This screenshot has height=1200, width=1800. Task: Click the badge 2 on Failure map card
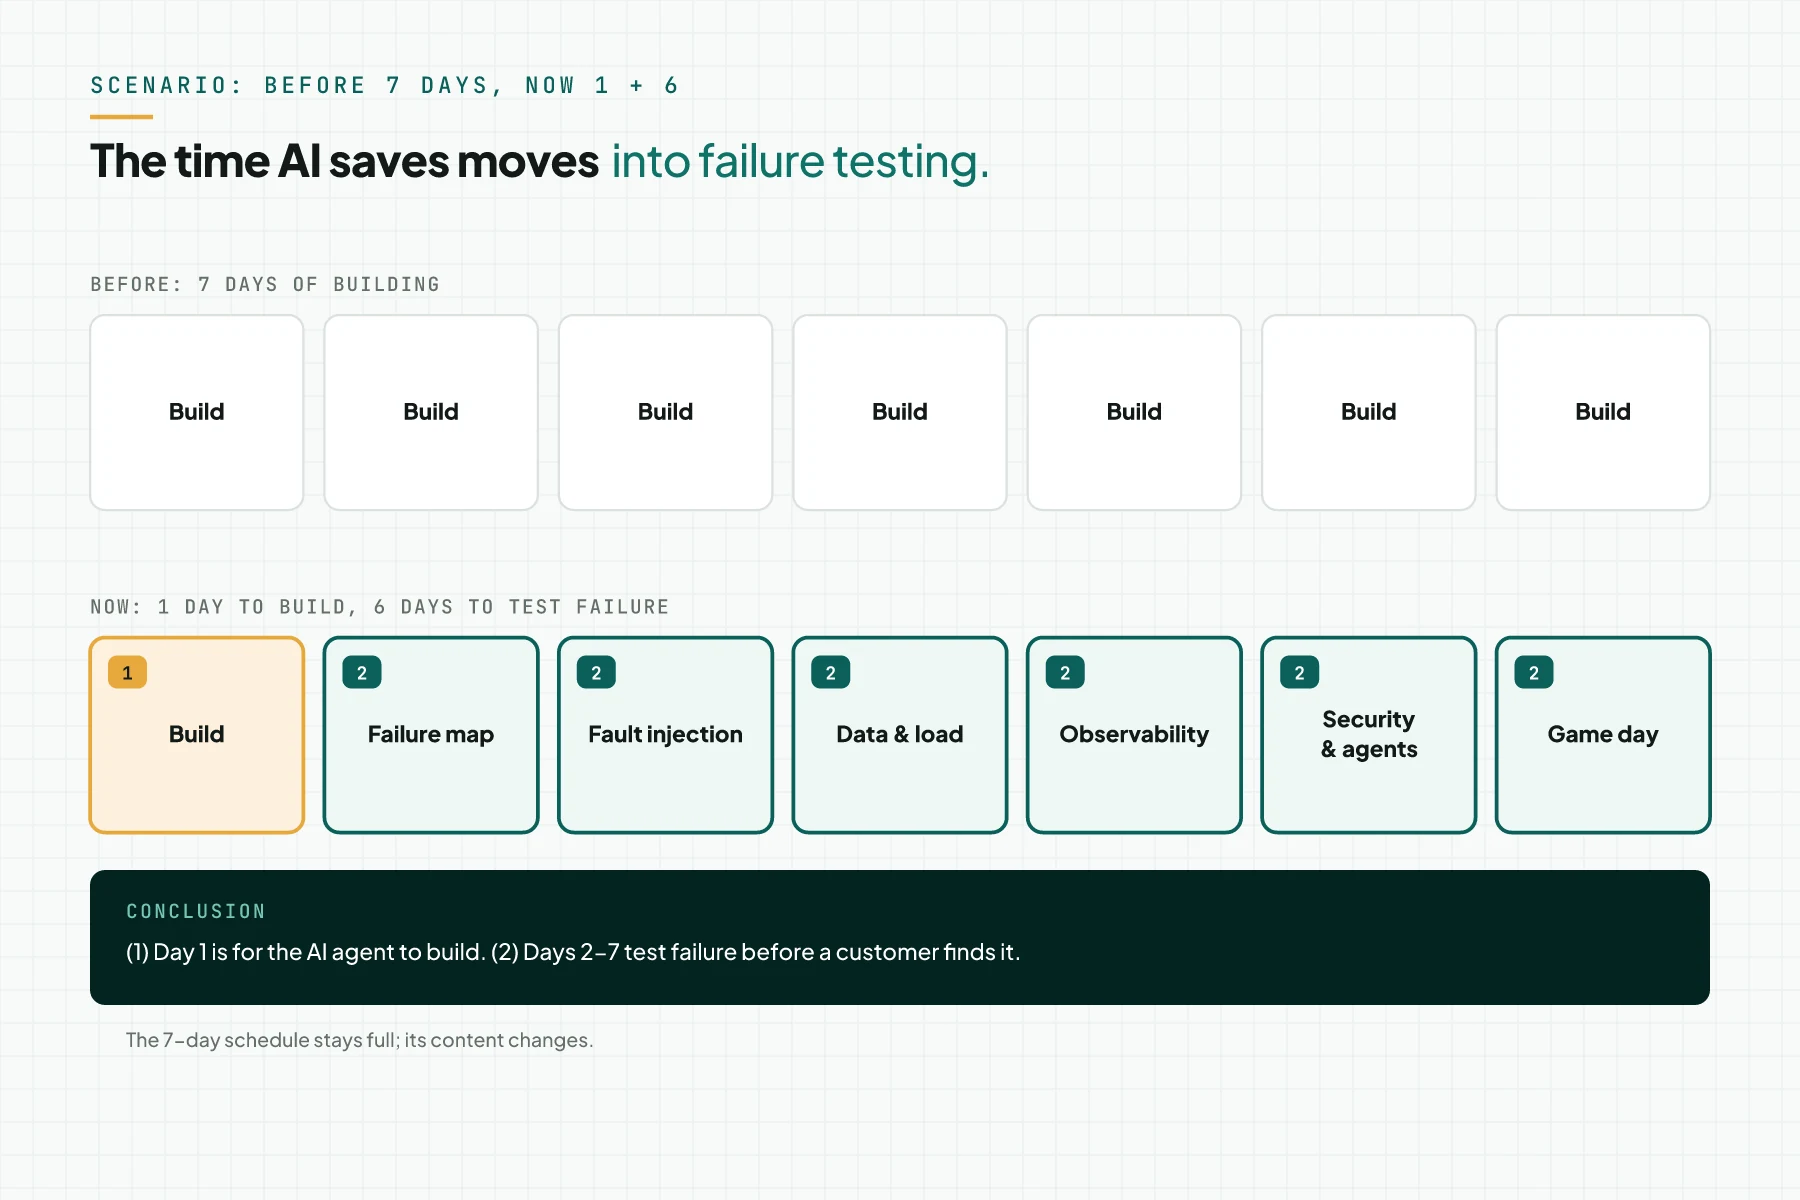[362, 673]
